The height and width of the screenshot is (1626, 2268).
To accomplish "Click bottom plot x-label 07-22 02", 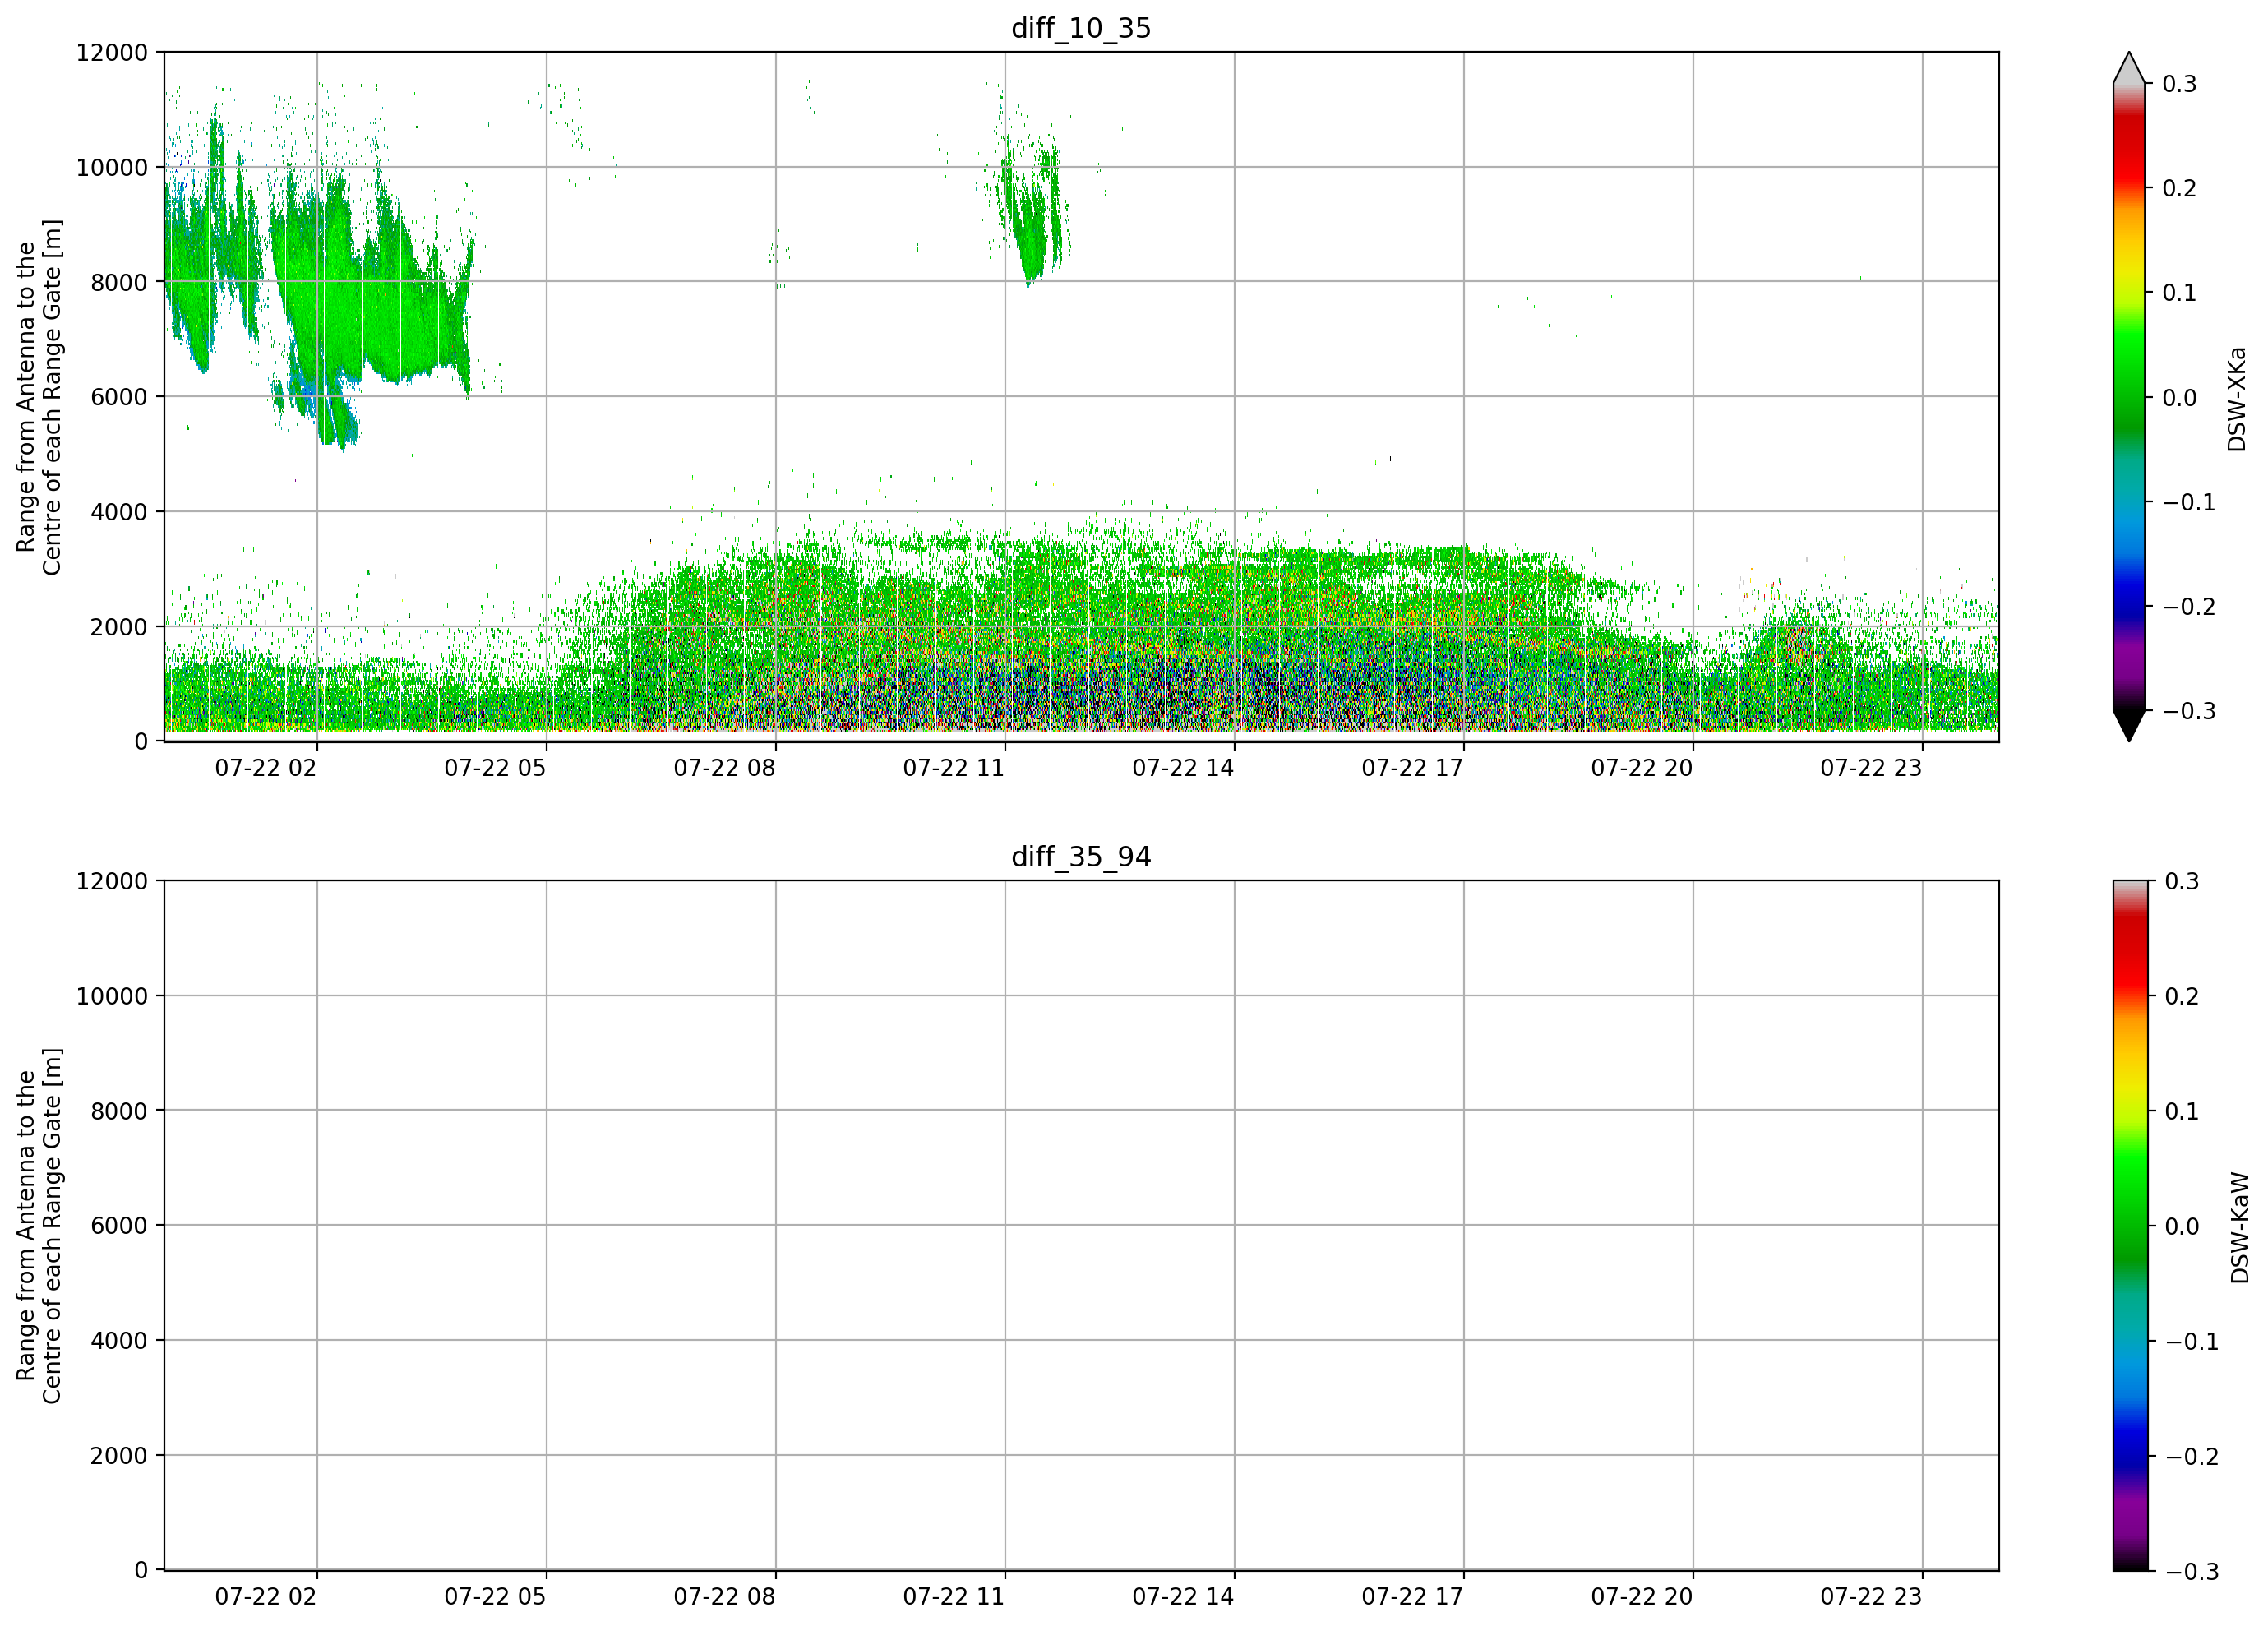I will pyautogui.click(x=265, y=1597).
